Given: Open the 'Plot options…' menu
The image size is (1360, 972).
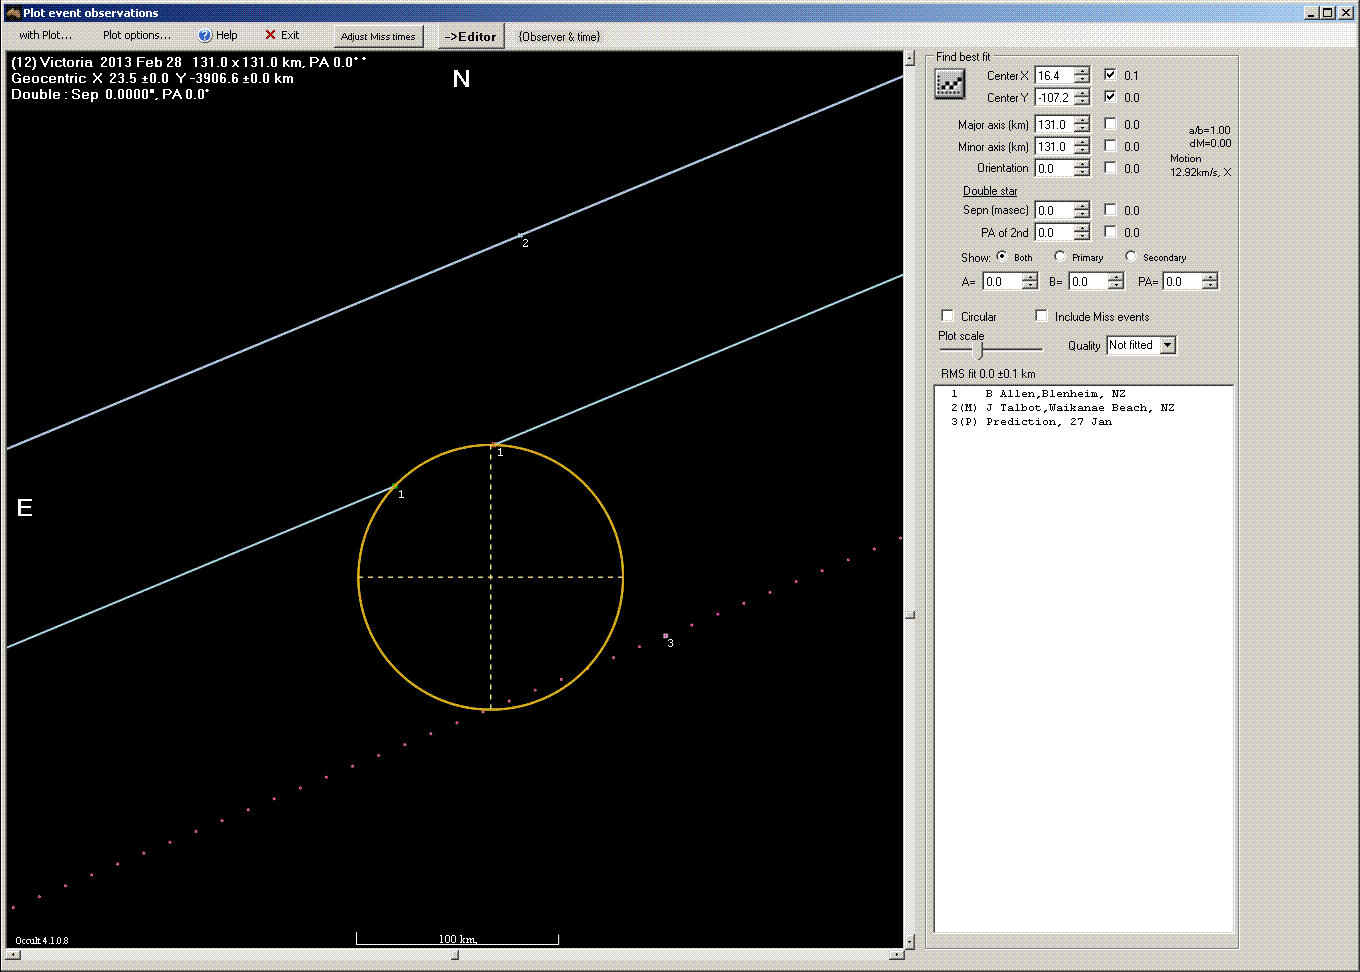Looking at the screenshot, I should pos(137,35).
